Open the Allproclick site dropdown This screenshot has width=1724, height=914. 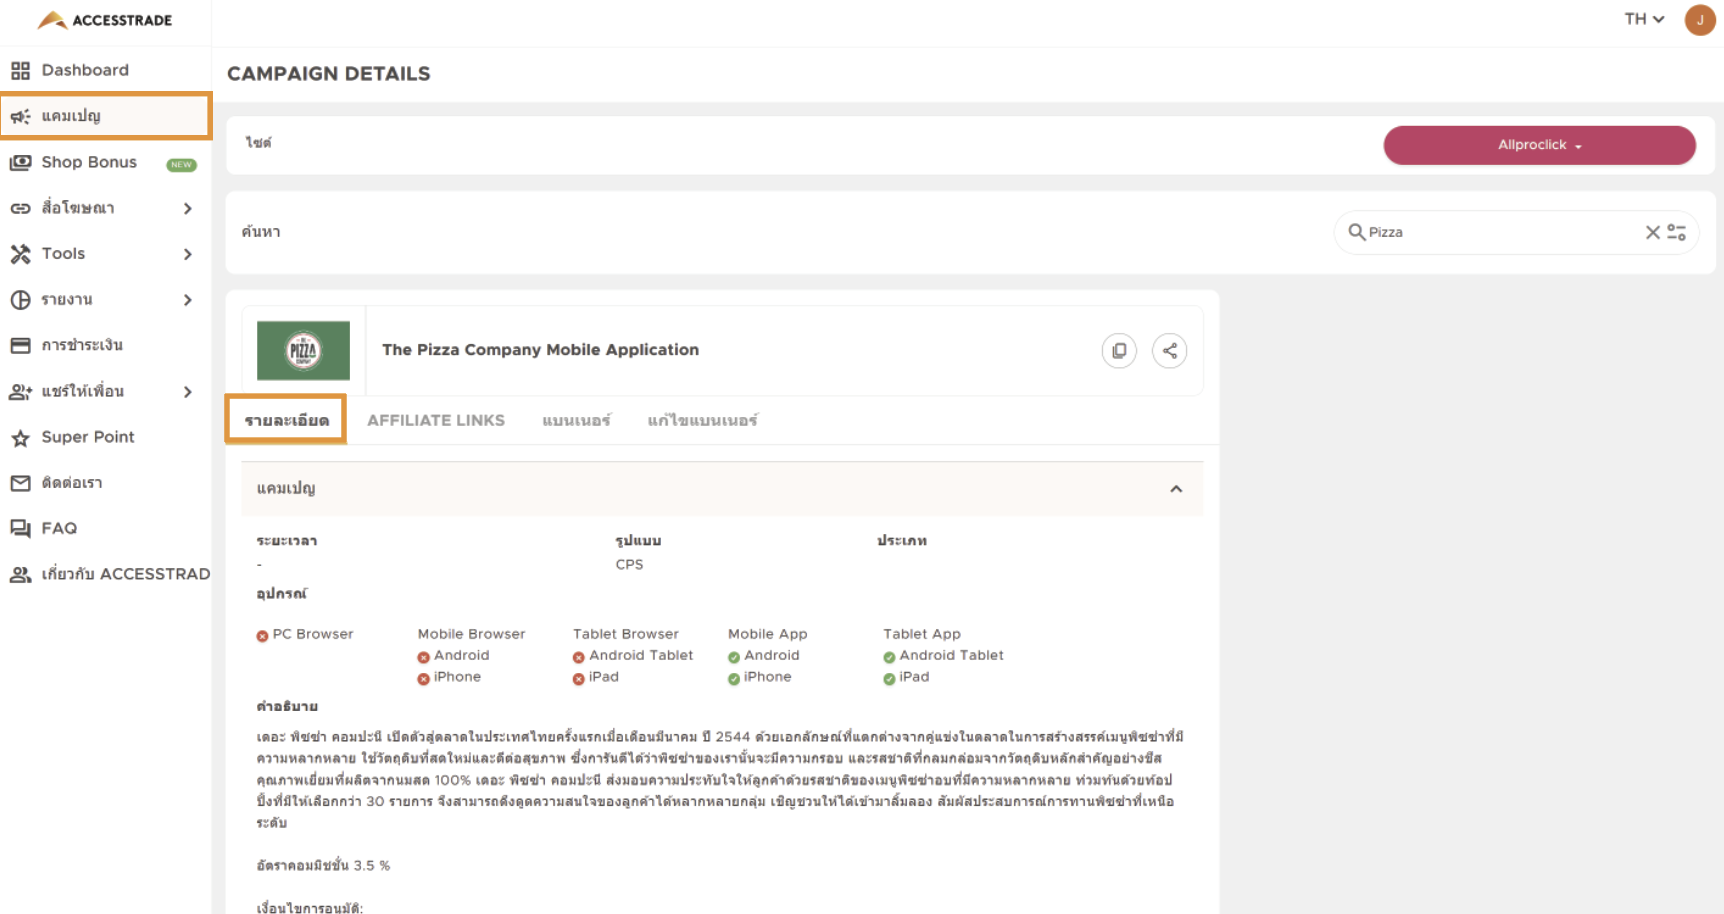click(x=1539, y=145)
